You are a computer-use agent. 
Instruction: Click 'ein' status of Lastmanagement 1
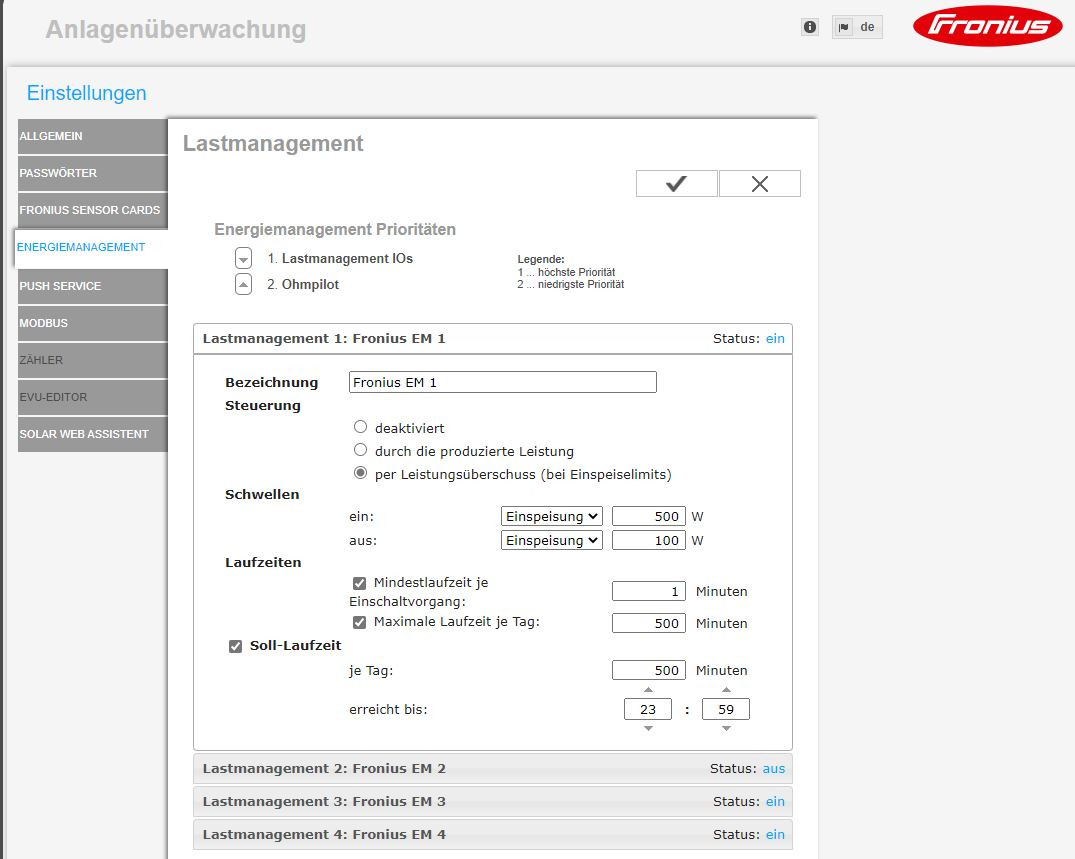775,339
